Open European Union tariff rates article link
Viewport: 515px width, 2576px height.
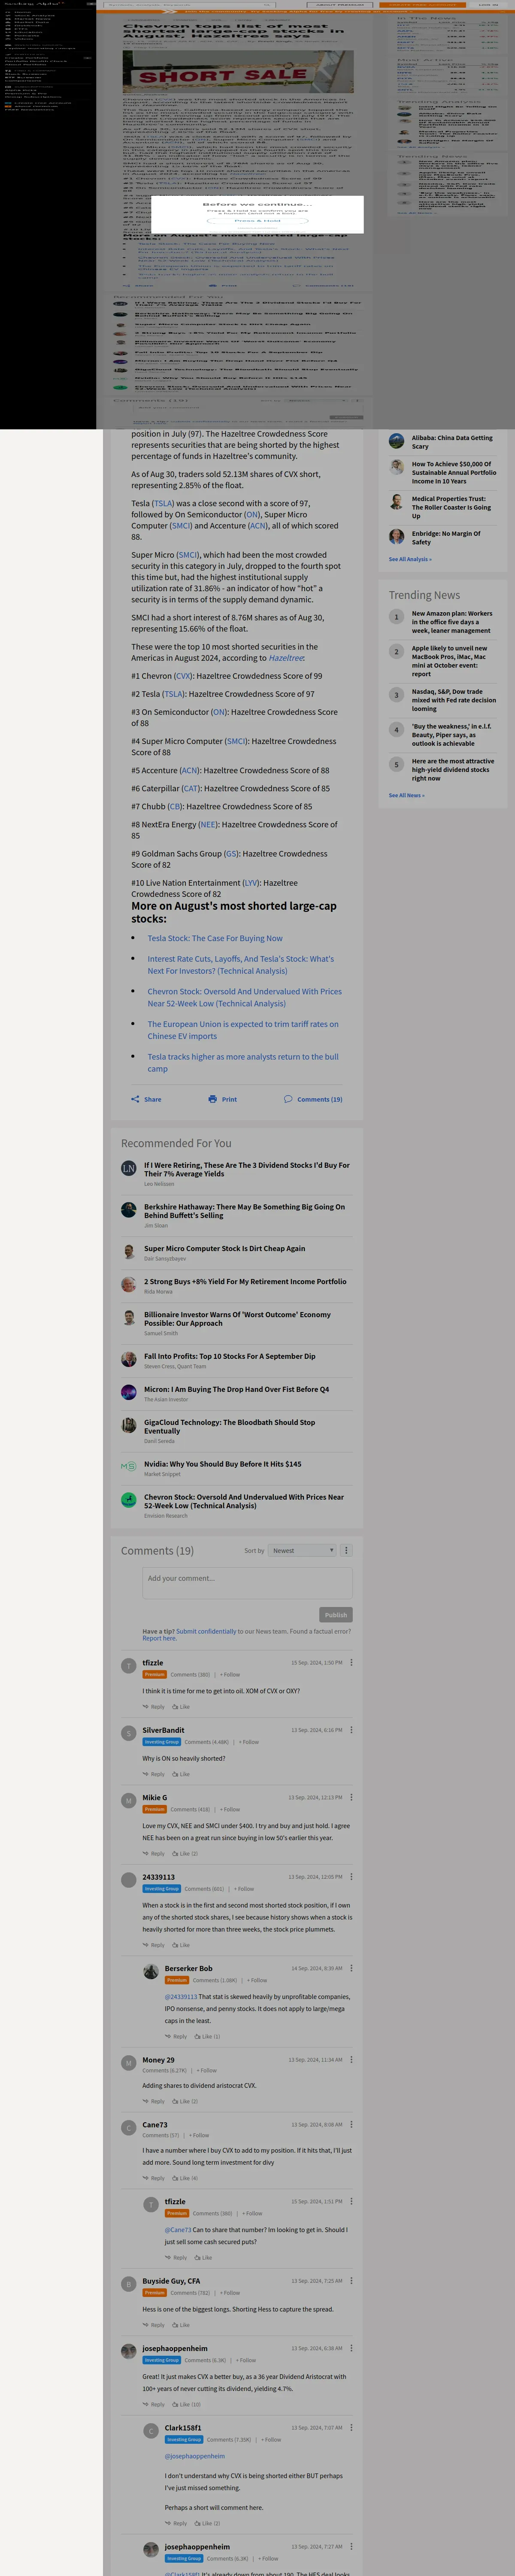click(x=243, y=1030)
